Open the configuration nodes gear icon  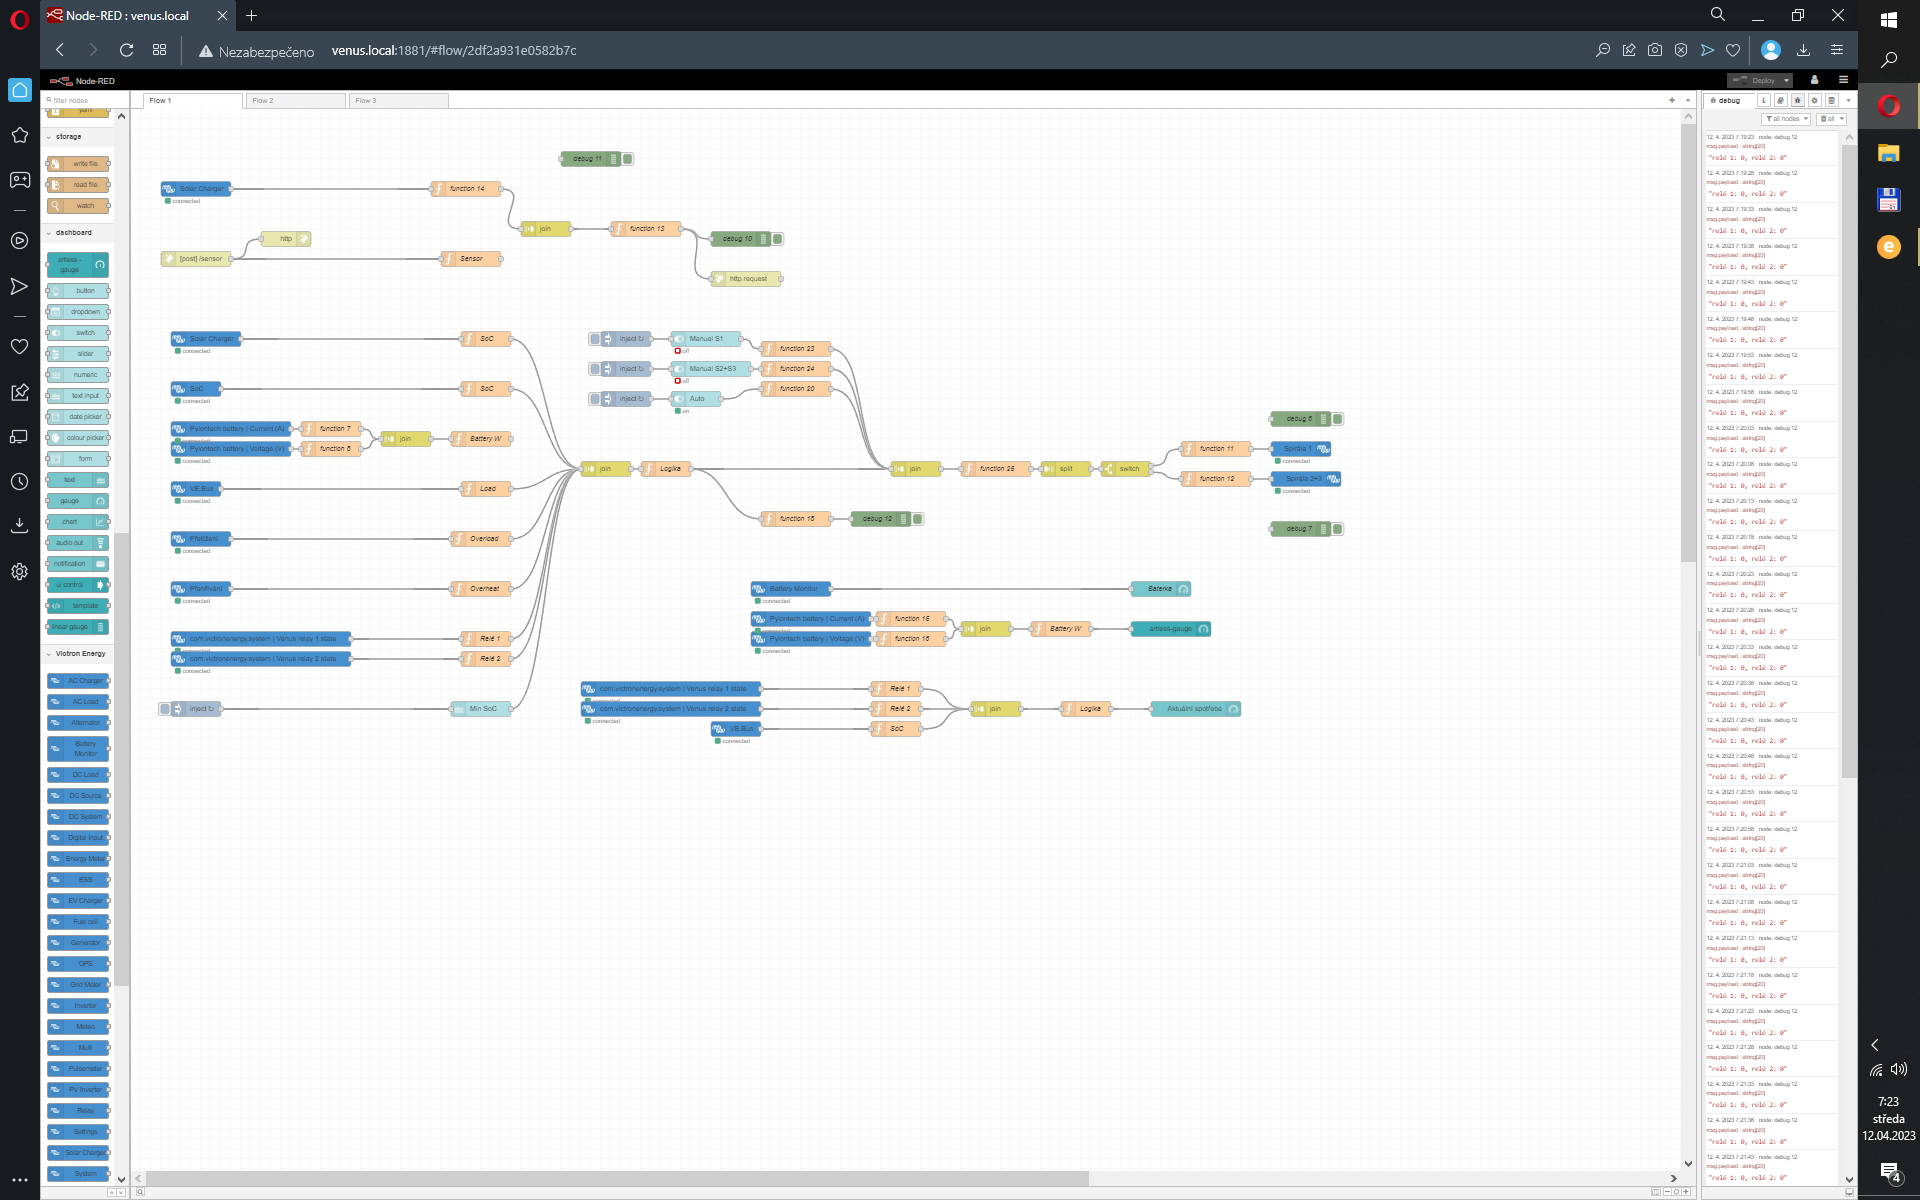click(1814, 100)
